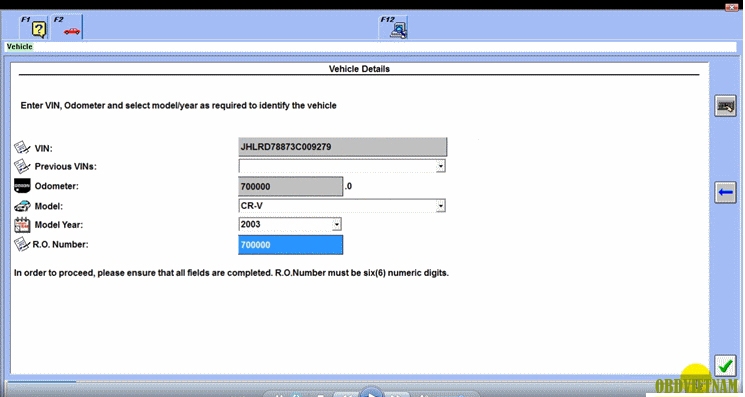Focus the R.O. Number field

pos(290,245)
